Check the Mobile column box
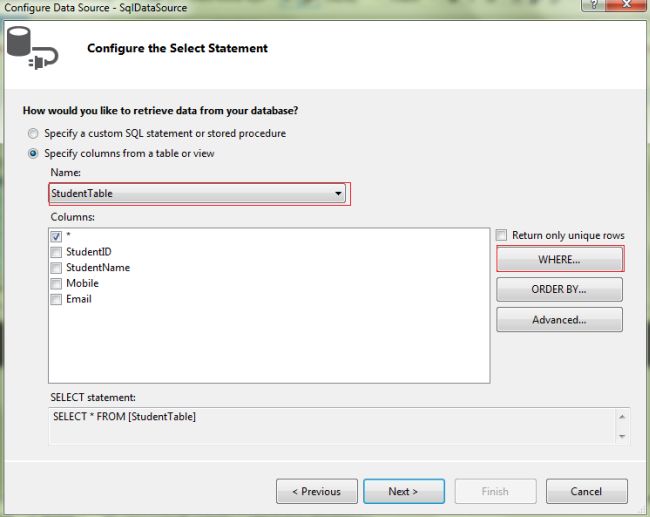 (x=57, y=283)
